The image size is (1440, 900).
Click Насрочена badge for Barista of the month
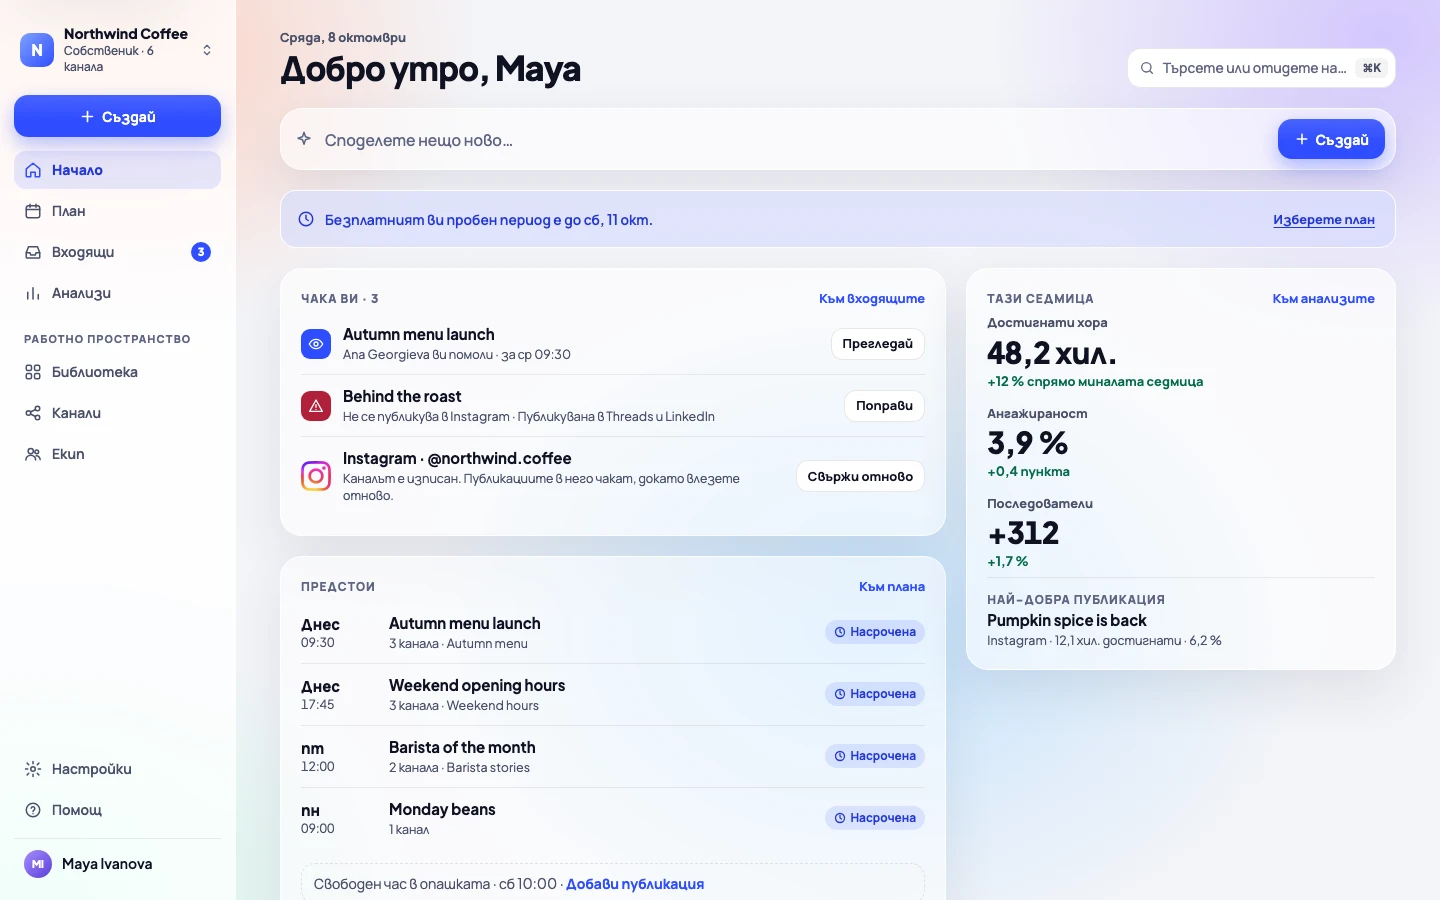coord(875,756)
